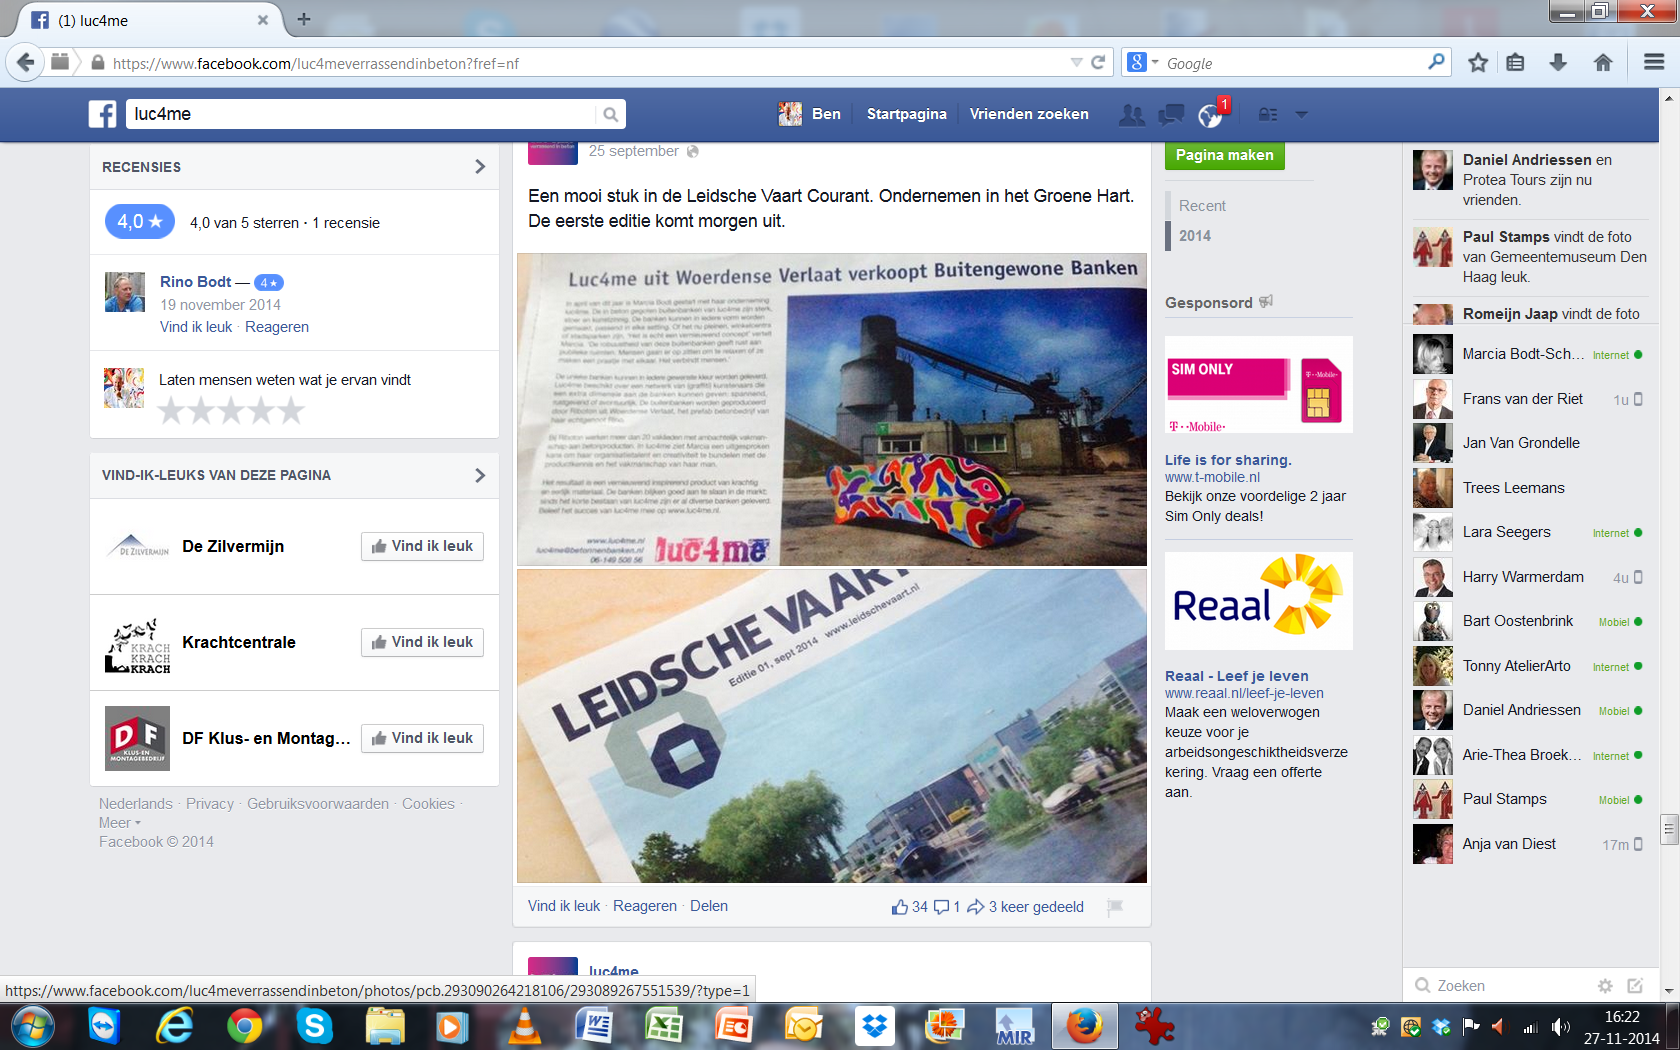This screenshot has height=1050, width=1680.
Task: Open Ben profile link
Action: [x=811, y=114]
